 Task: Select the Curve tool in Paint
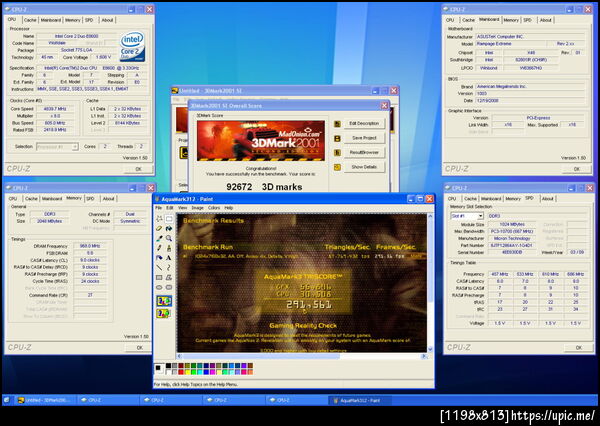[x=169, y=268]
